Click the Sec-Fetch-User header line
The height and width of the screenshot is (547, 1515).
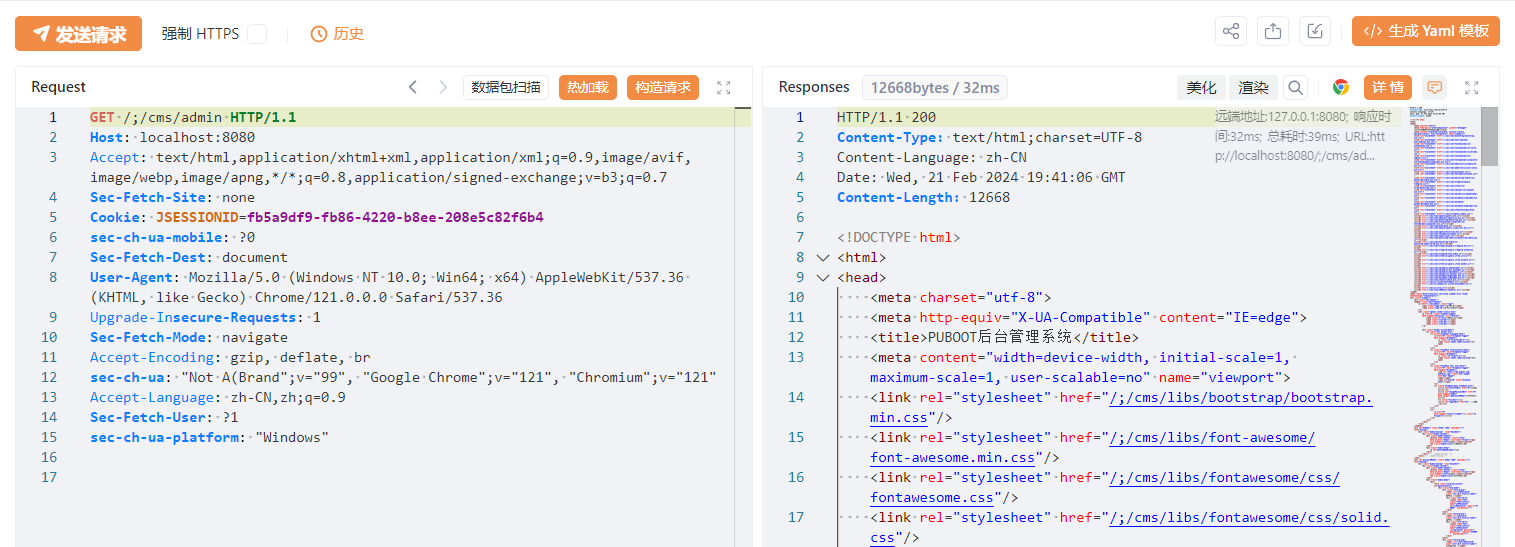[x=164, y=417]
